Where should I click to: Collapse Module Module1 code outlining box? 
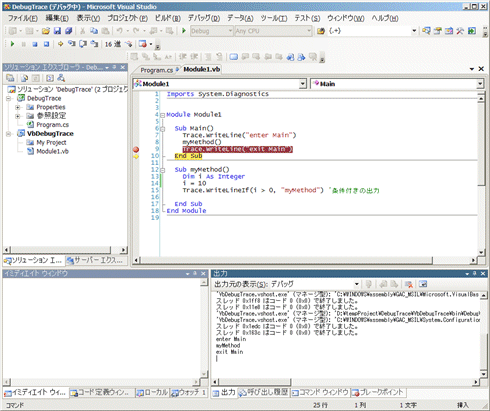pos(163,115)
